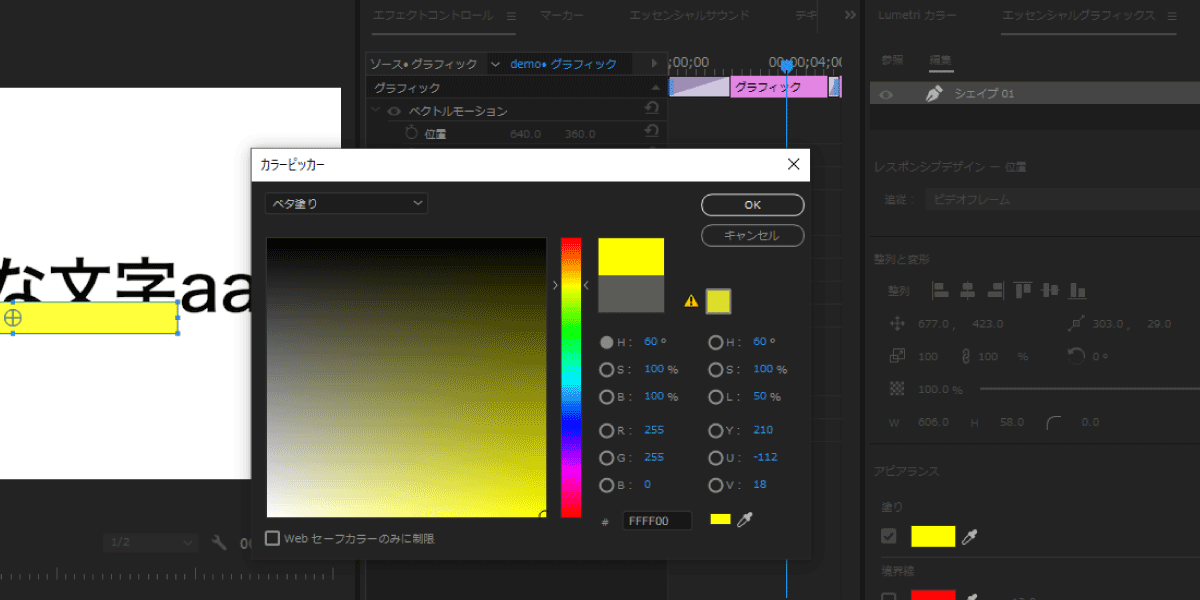Reset the 位置 parameter
1200x600 pixels.
click(x=652, y=133)
